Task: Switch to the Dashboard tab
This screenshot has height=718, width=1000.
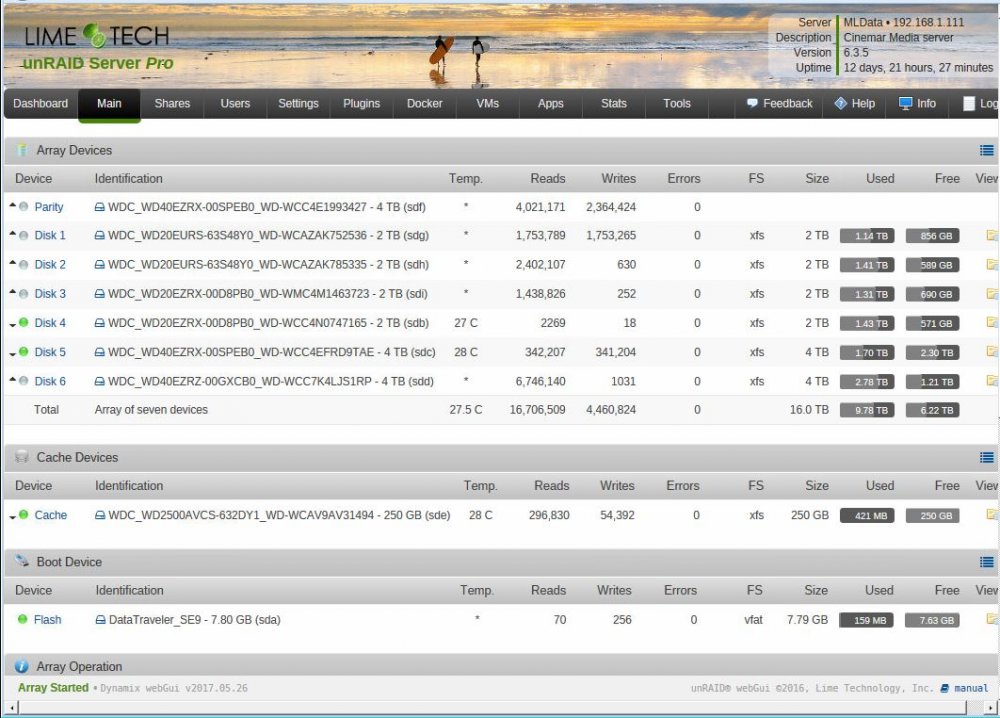Action: click(40, 103)
